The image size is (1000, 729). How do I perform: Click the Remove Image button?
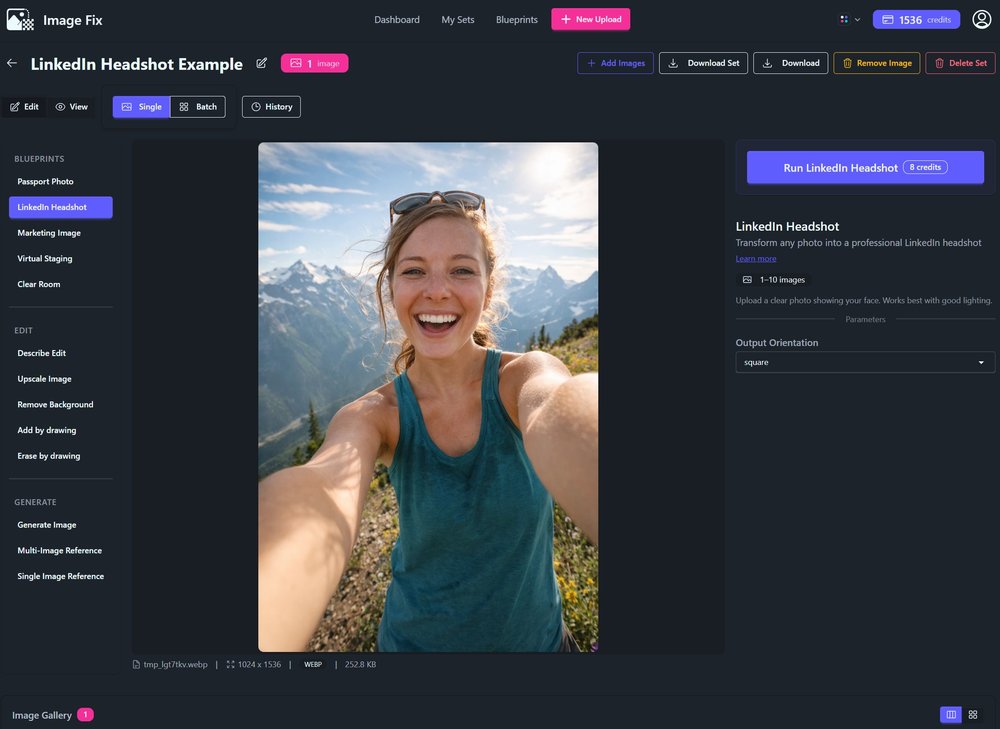coord(876,63)
